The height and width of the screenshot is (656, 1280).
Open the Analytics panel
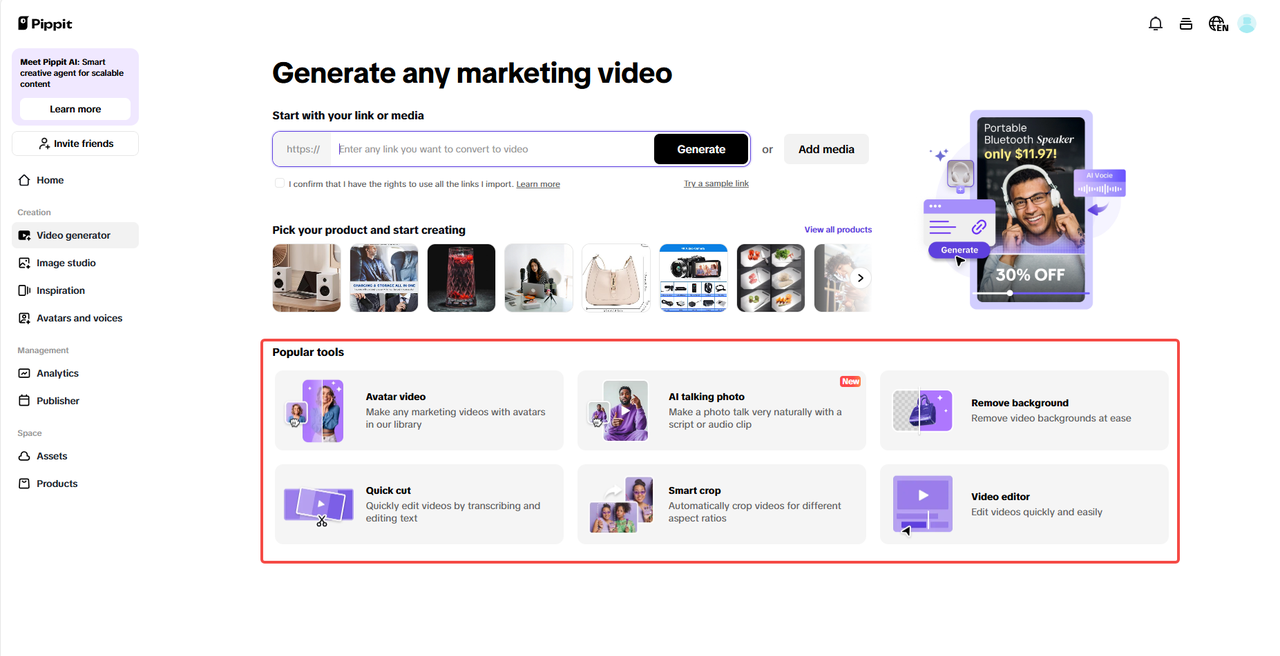[57, 373]
